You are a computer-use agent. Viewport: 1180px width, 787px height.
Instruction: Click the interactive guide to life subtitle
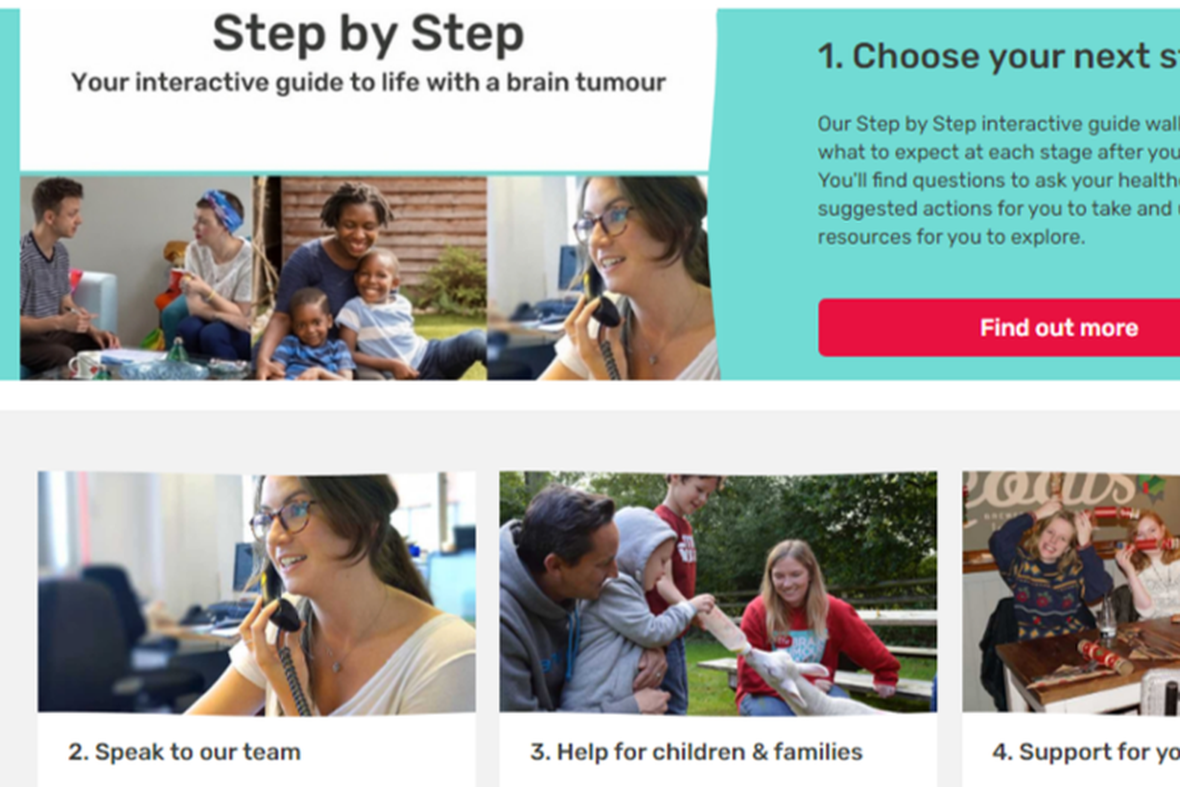coord(368,82)
